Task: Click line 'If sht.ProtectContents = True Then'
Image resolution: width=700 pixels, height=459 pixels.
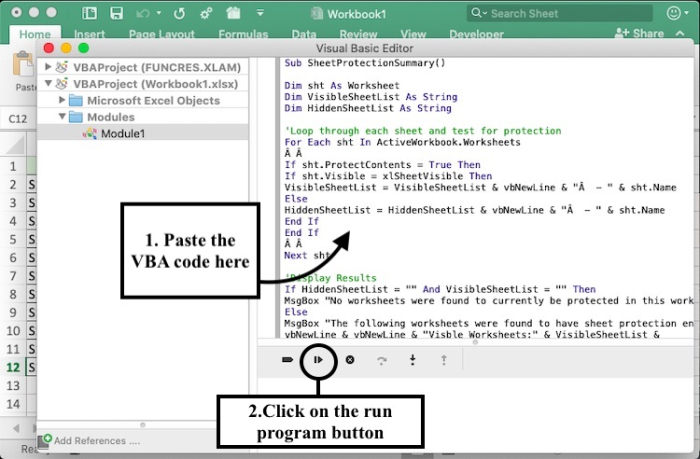Action: click(x=383, y=165)
